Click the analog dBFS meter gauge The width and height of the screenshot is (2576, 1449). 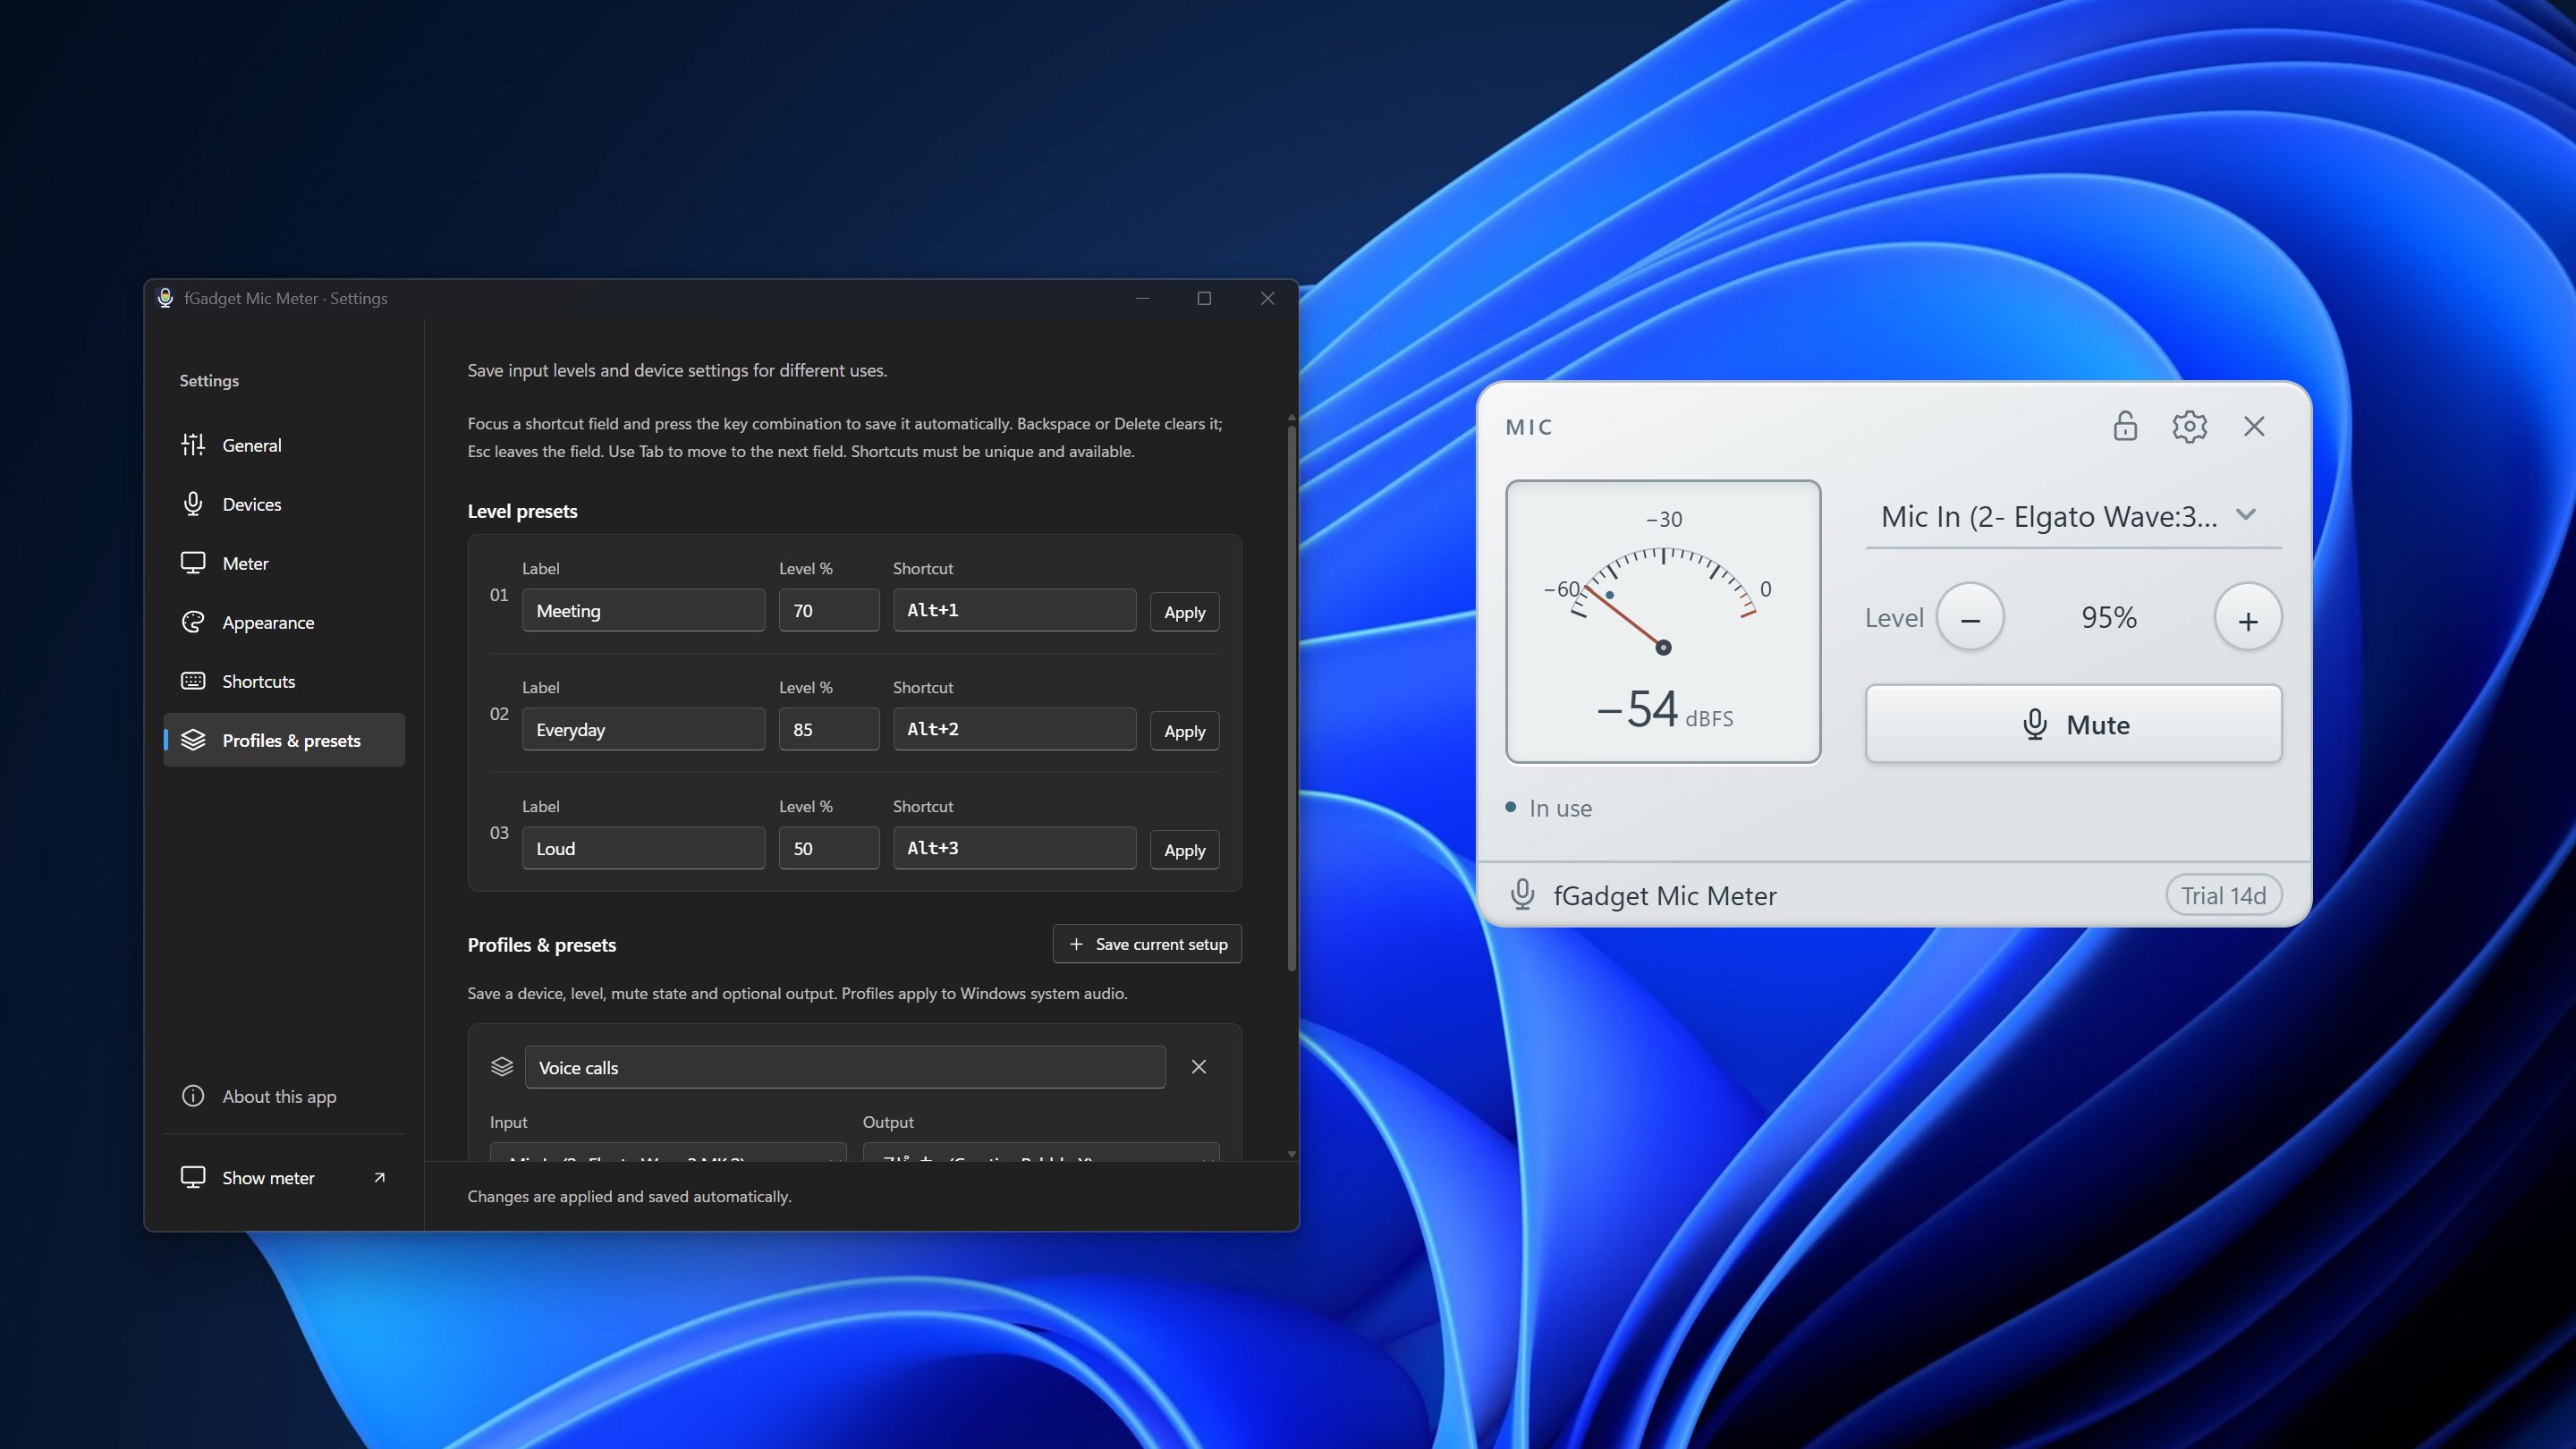point(1663,621)
